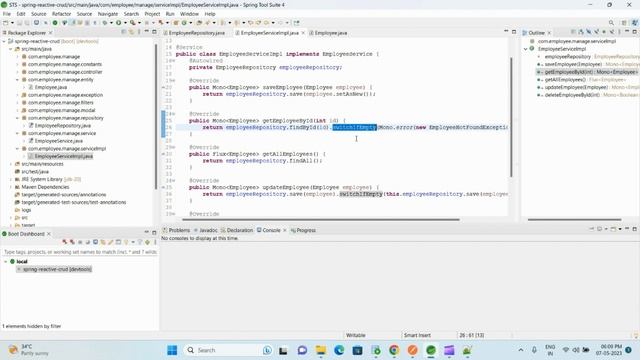Open the Window menu
The image size is (640, 360).
[189, 14]
